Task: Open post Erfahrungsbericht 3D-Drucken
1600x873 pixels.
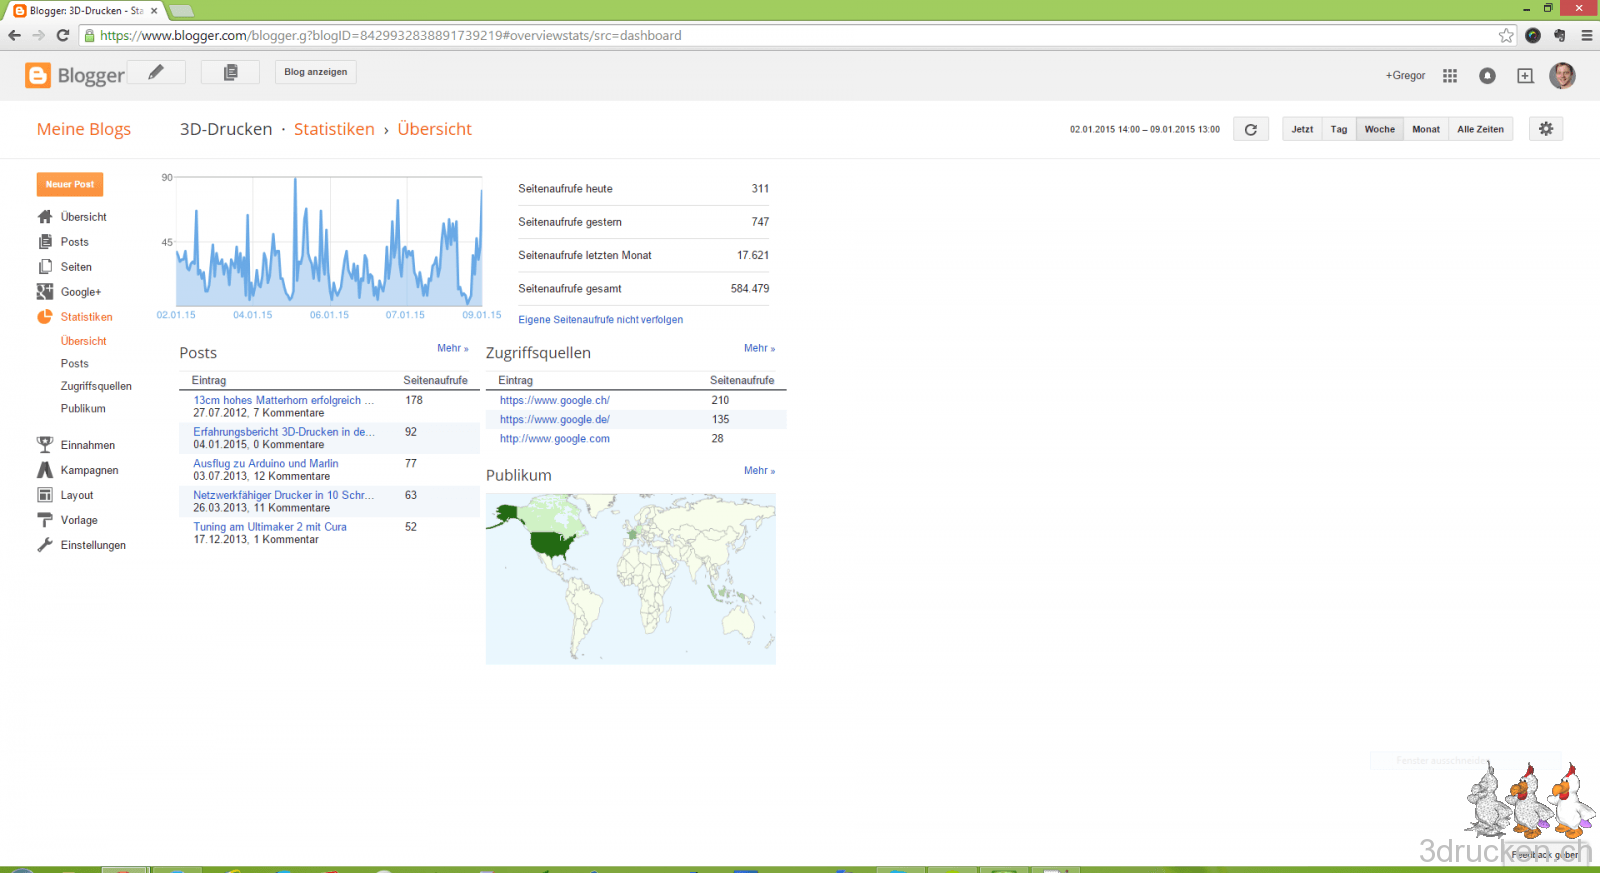Action: point(284,432)
